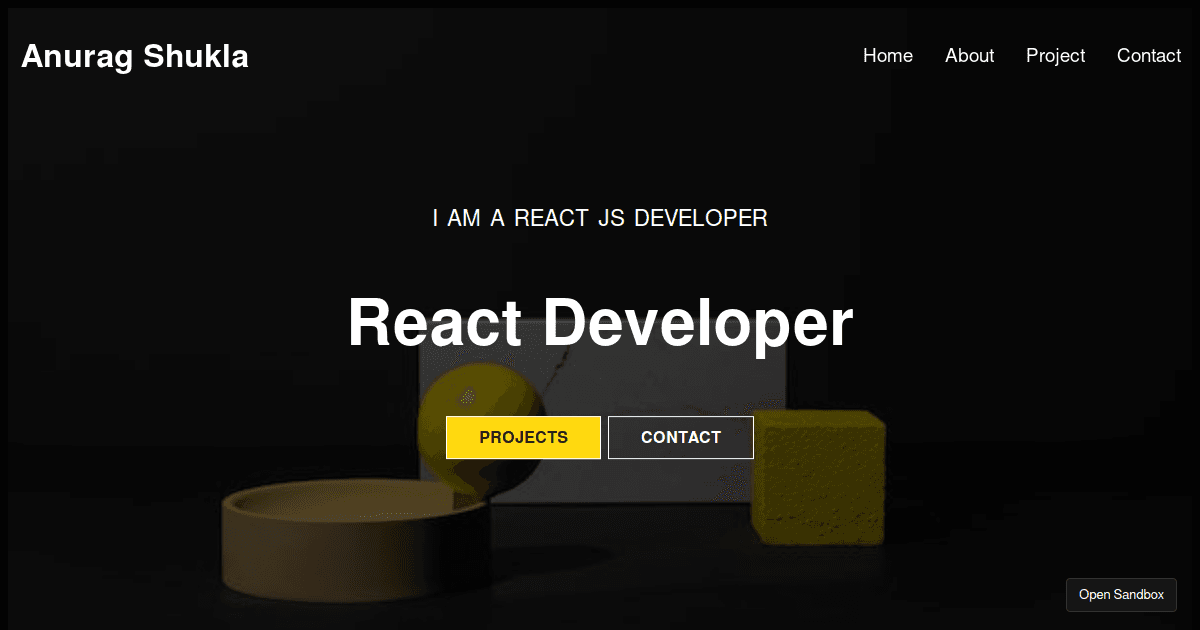Open the Home nav link
1200x630 pixels.
pyautogui.click(x=888, y=56)
